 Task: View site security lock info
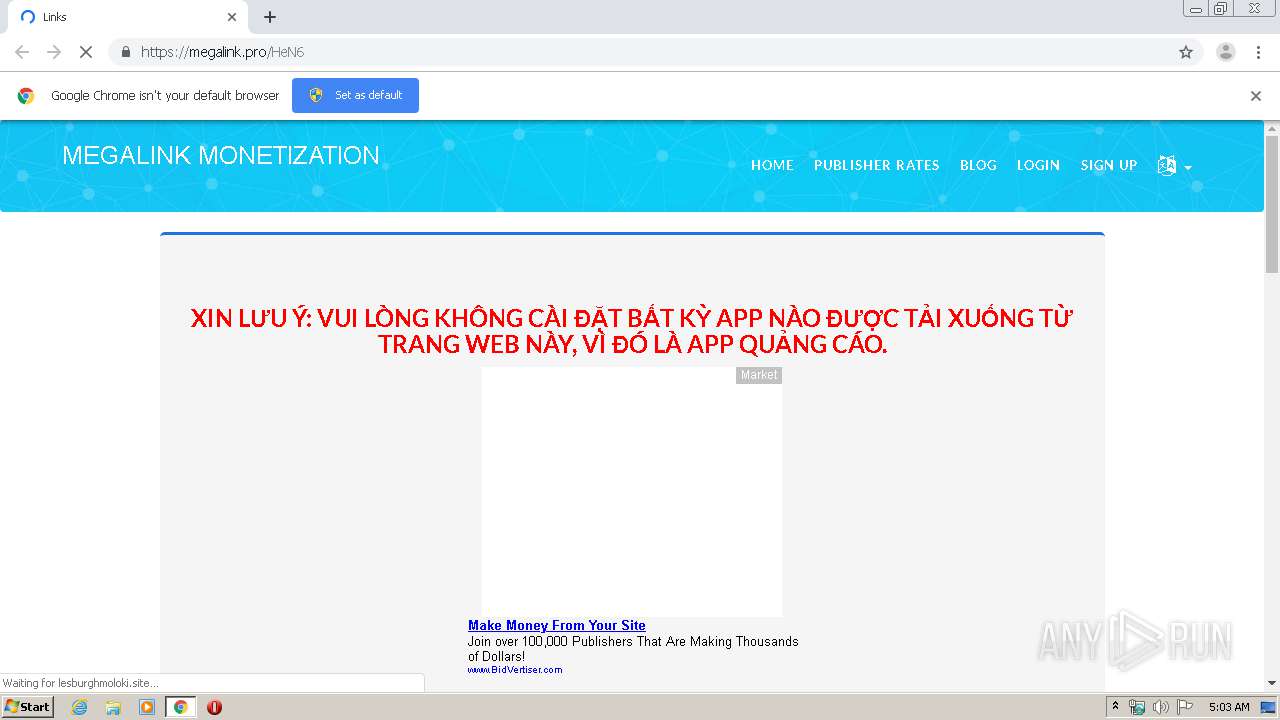125,52
